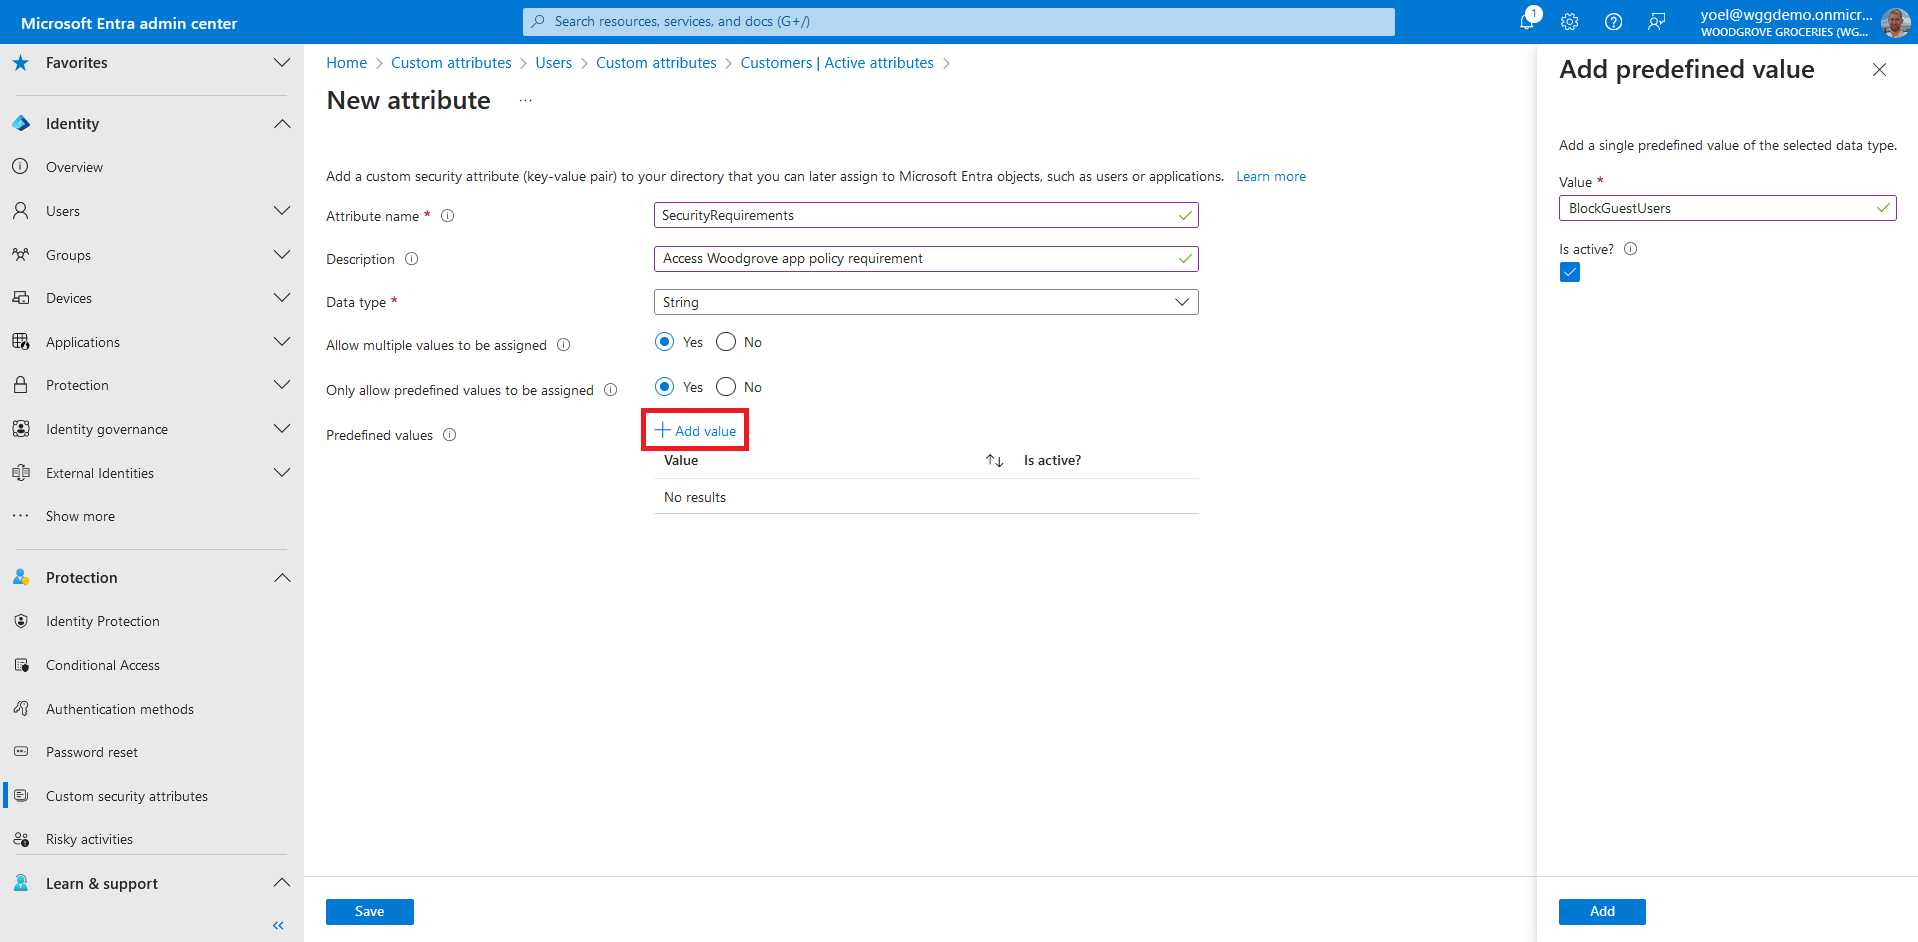
Task: Uncheck the Is active checkbox
Action: [1570, 273]
